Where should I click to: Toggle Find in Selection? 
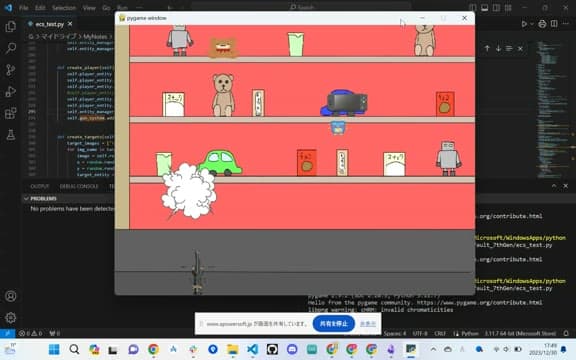(509, 48)
